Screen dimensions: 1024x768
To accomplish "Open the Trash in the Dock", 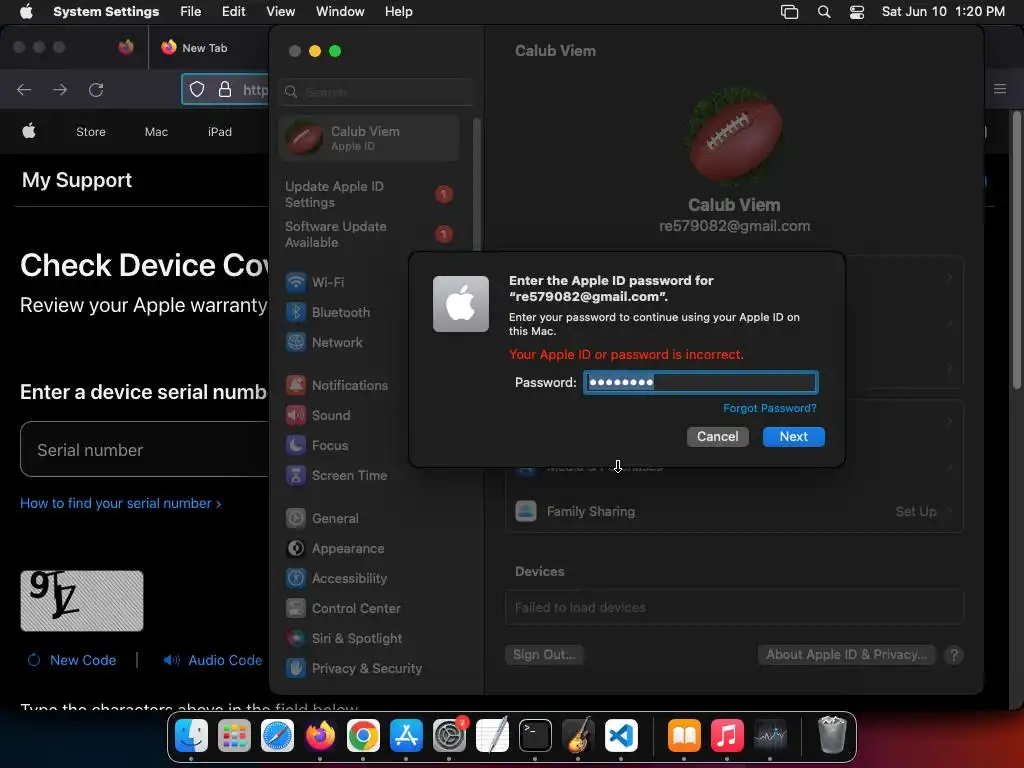I will coord(832,736).
